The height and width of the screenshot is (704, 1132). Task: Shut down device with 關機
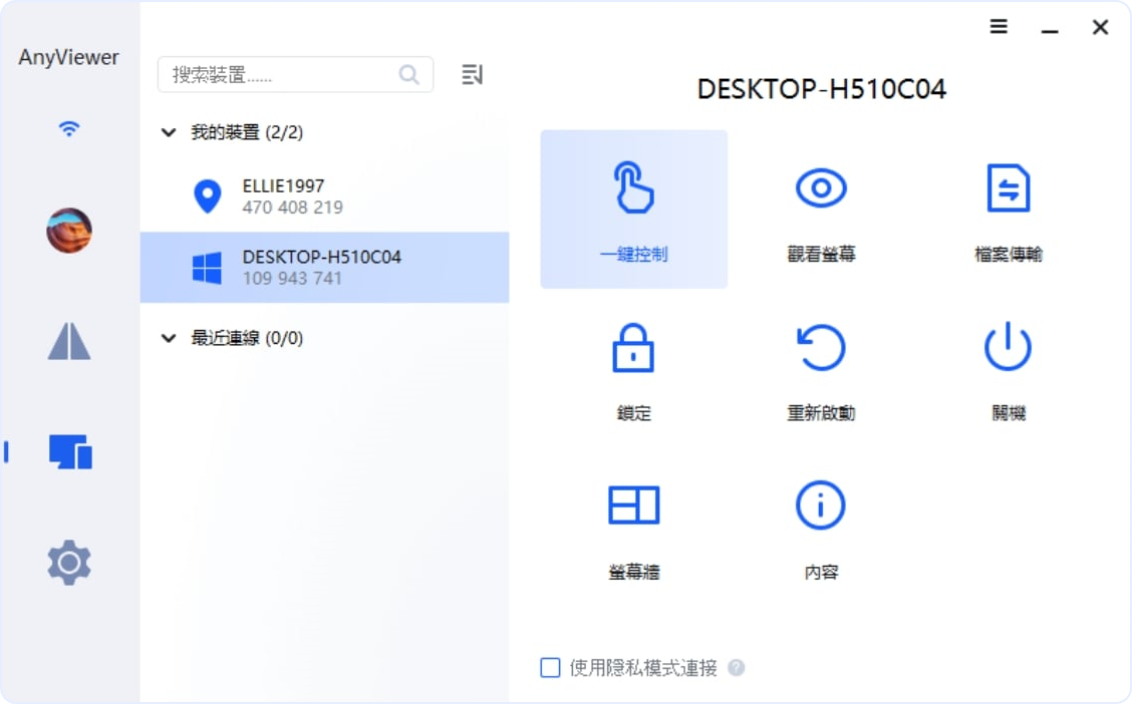tap(1008, 370)
